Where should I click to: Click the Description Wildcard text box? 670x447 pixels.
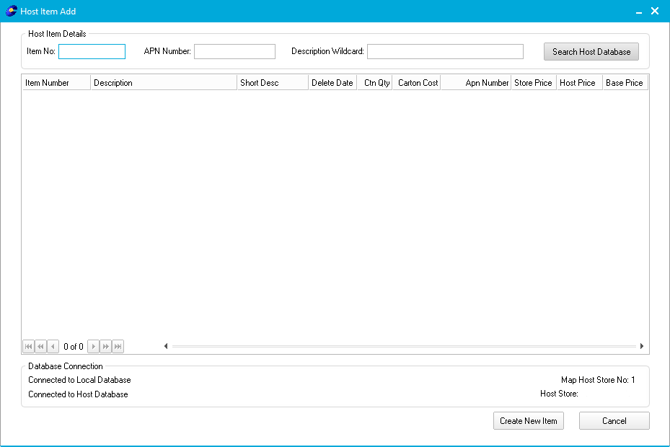pos(445,52)
